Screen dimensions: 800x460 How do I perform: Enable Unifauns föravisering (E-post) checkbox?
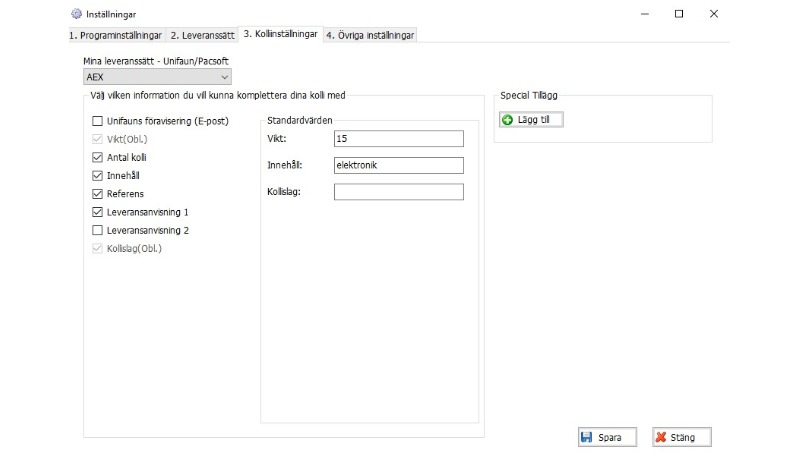[97, 121]
